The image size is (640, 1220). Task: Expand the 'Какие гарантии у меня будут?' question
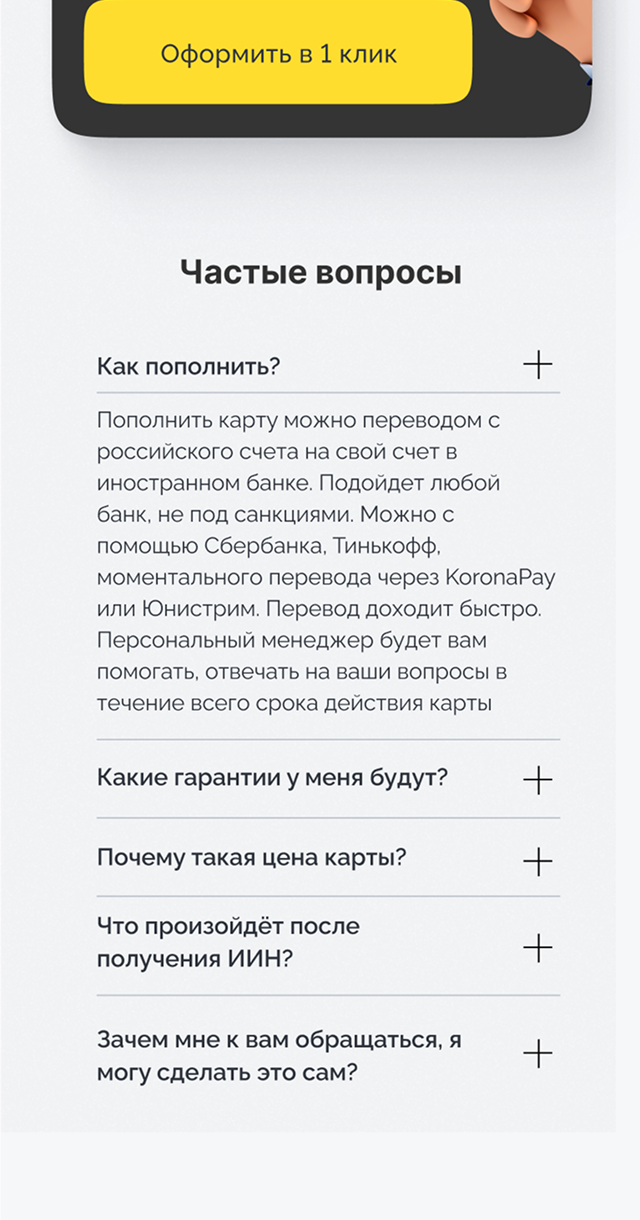coord(271,778)
